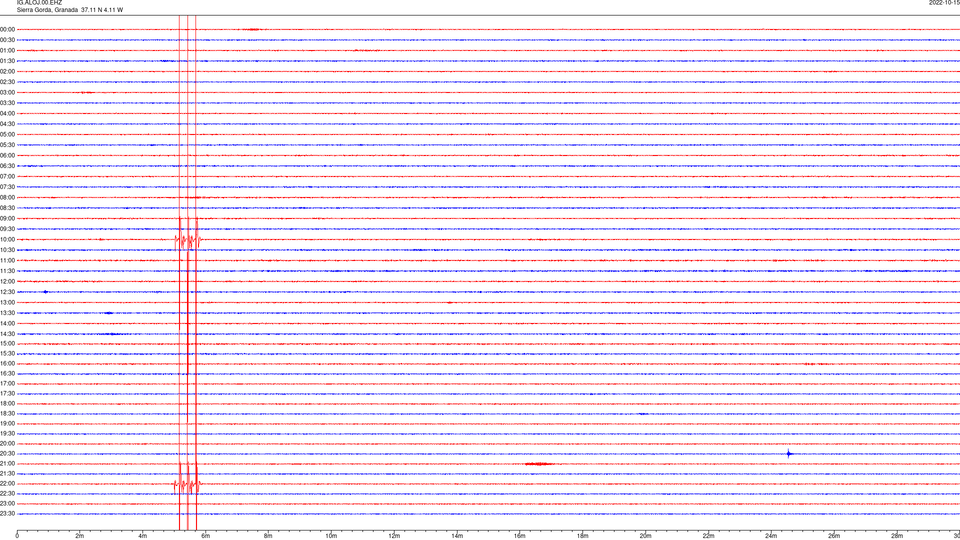Select the 03:30 trace time label
The image size is (960, 540).
[7, 103]
